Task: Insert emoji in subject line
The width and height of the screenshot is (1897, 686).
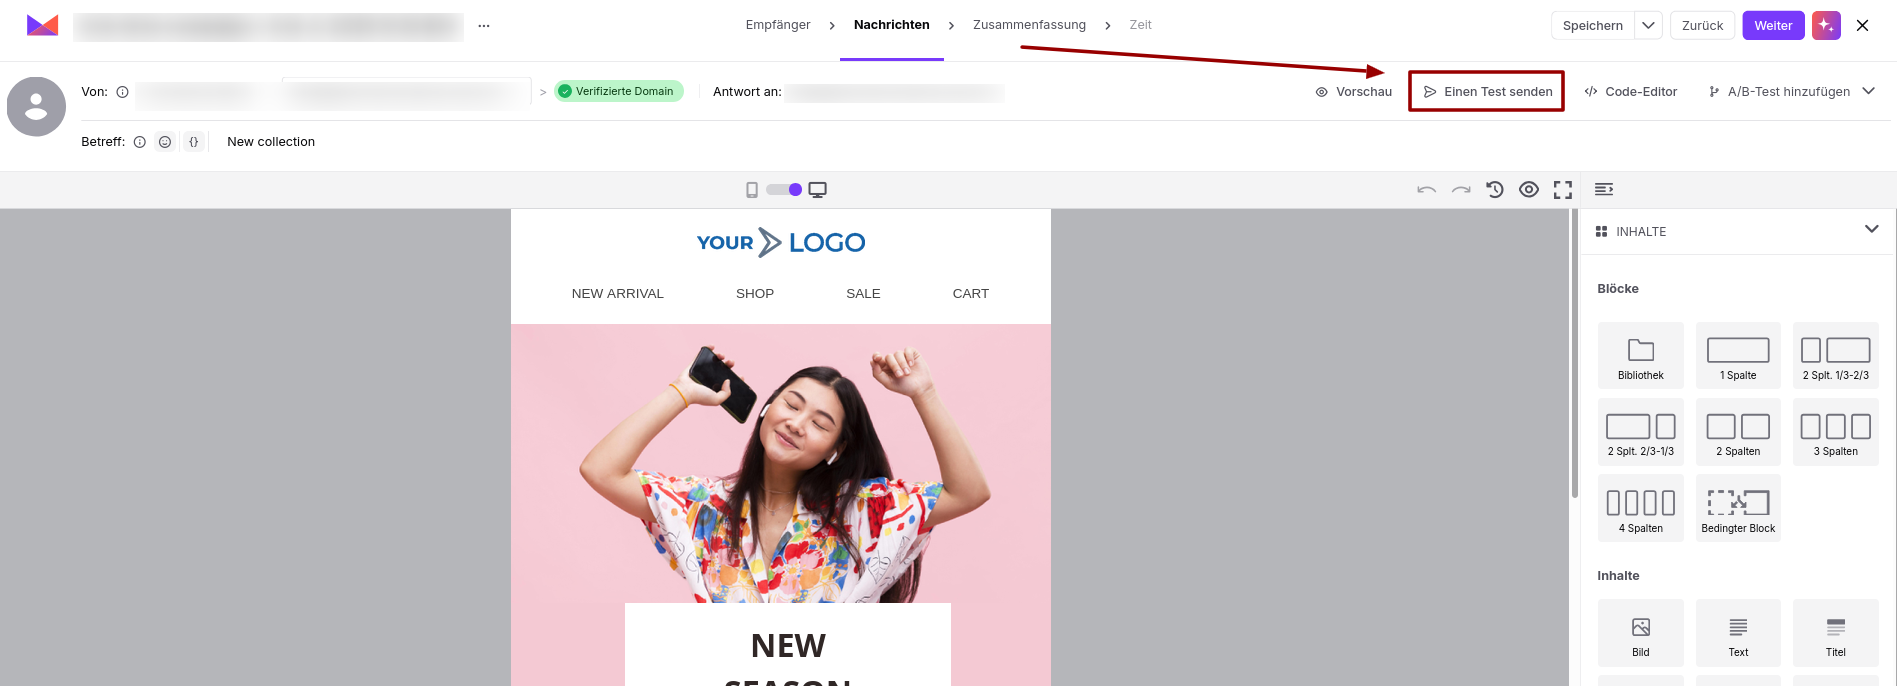Action: point(165,142)
